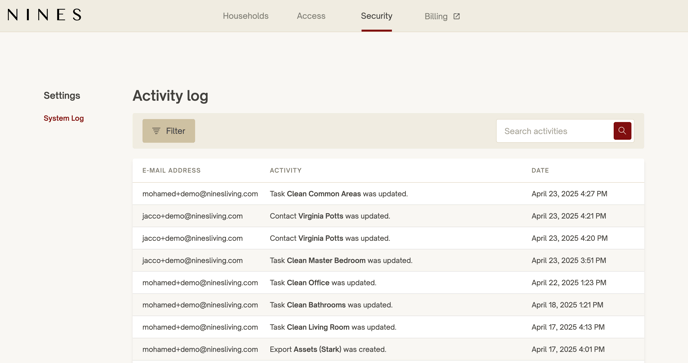The width and height of the screenshot is (688, 363).
Task: Click date April 22, 2025 1:23 PM
Action: pos(569,283)
